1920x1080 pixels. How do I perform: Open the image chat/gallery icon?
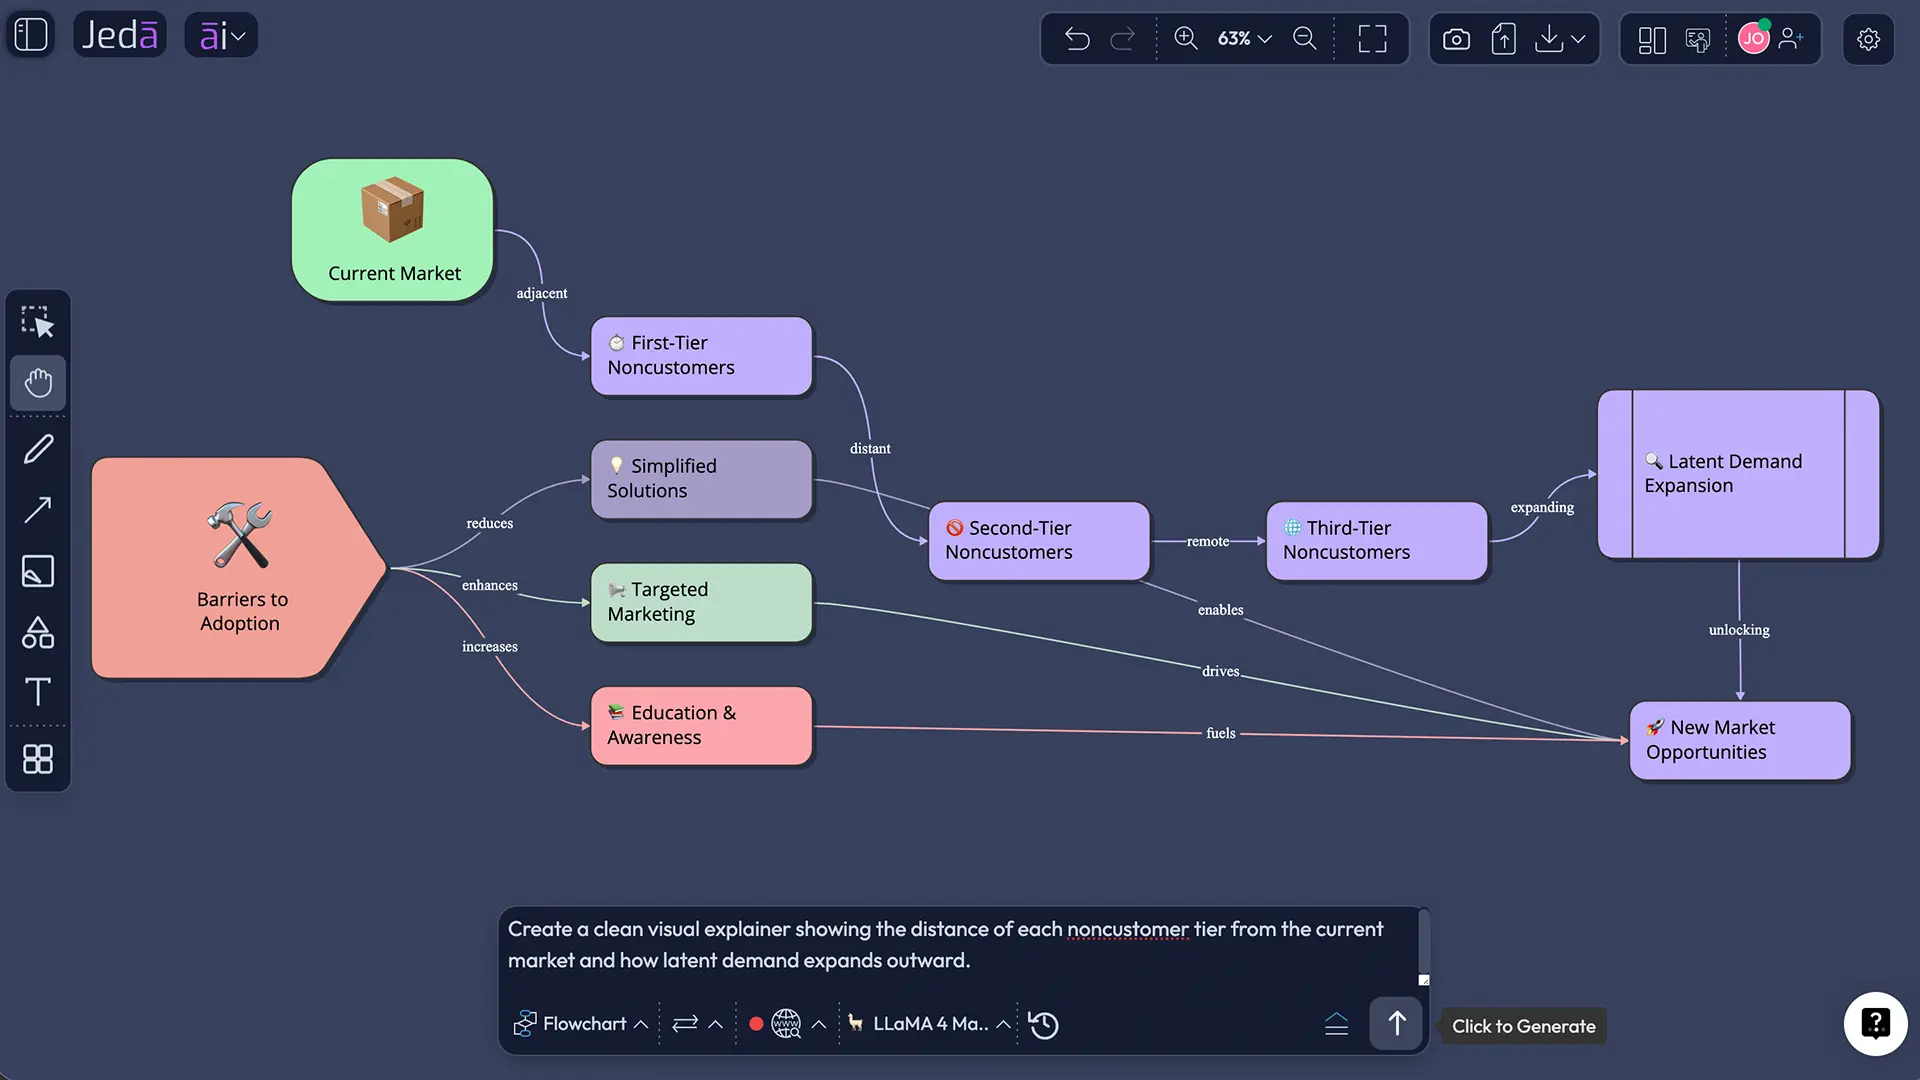click(1698, 40)
